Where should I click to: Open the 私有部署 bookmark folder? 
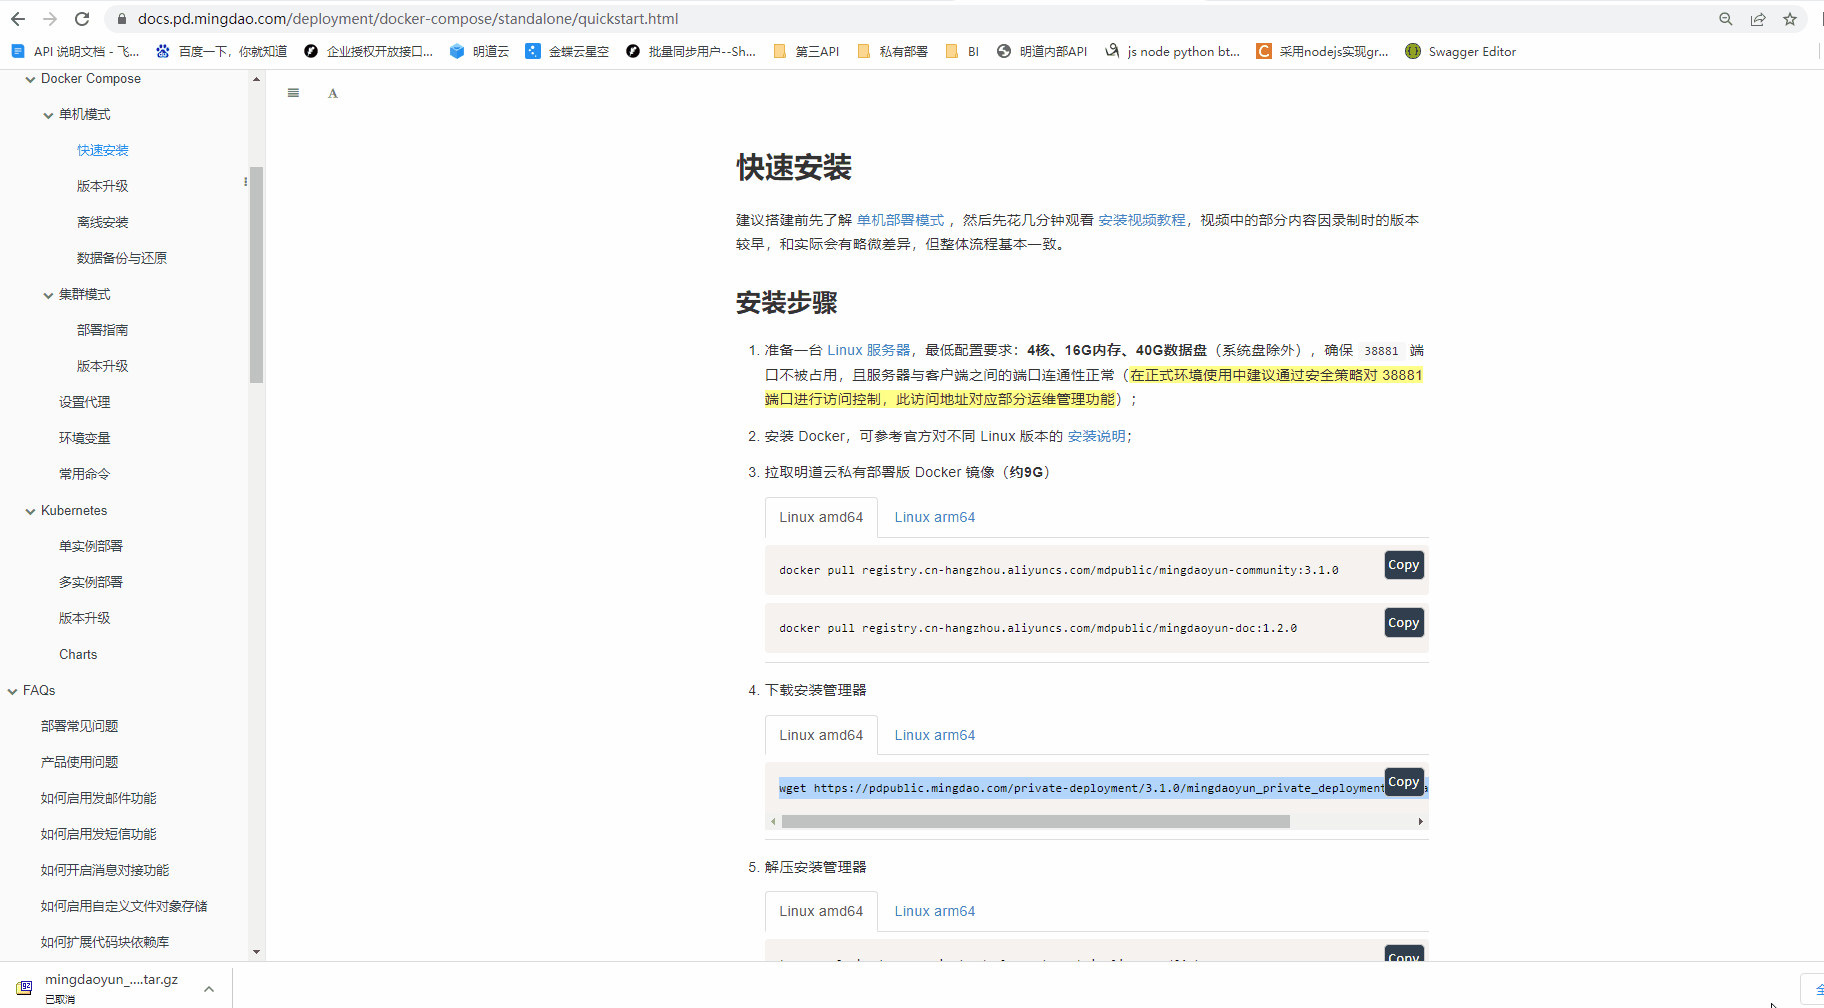point(892,51)
